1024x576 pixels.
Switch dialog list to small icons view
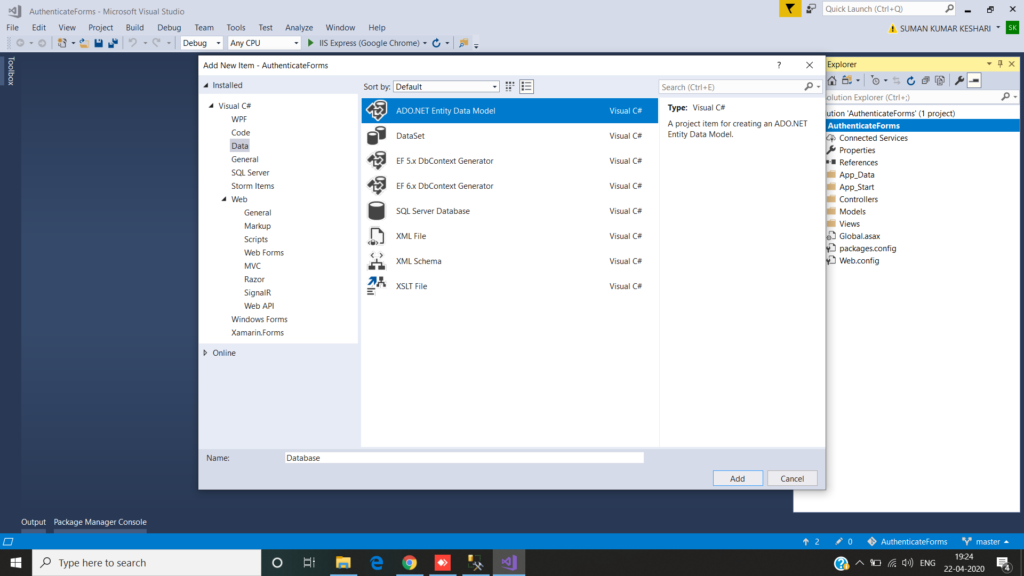click(509, 86)
